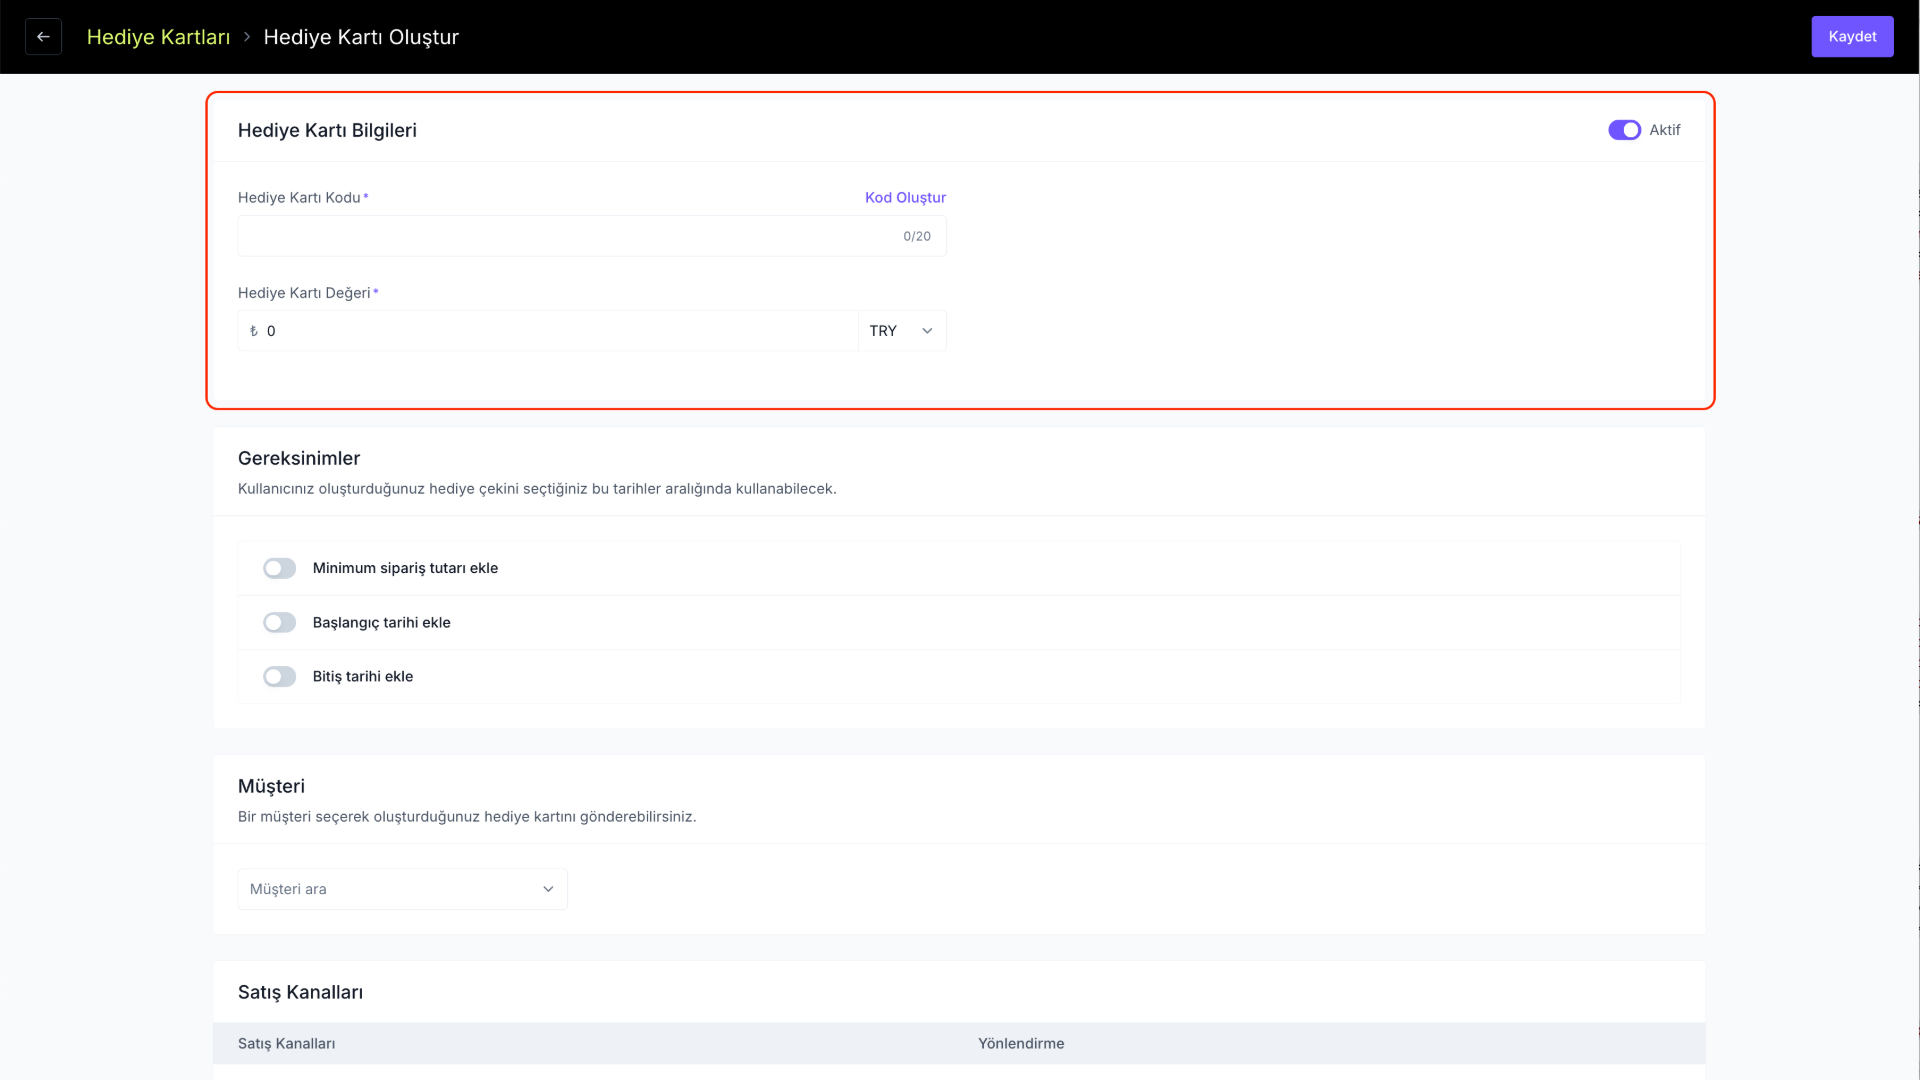Open the Hediye Kartları breadcrumb

[x=158, y=37]
